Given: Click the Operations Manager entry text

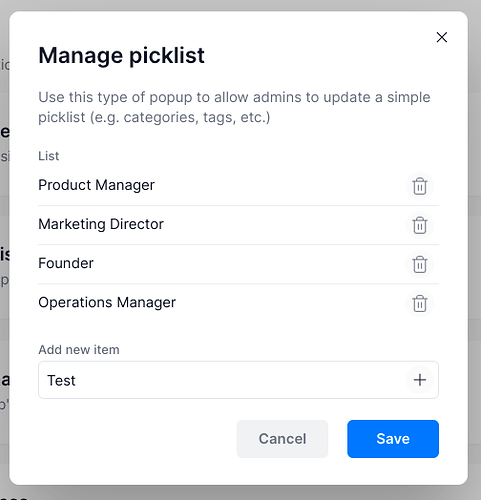Looking at the screenshot, I should point(107,303).
